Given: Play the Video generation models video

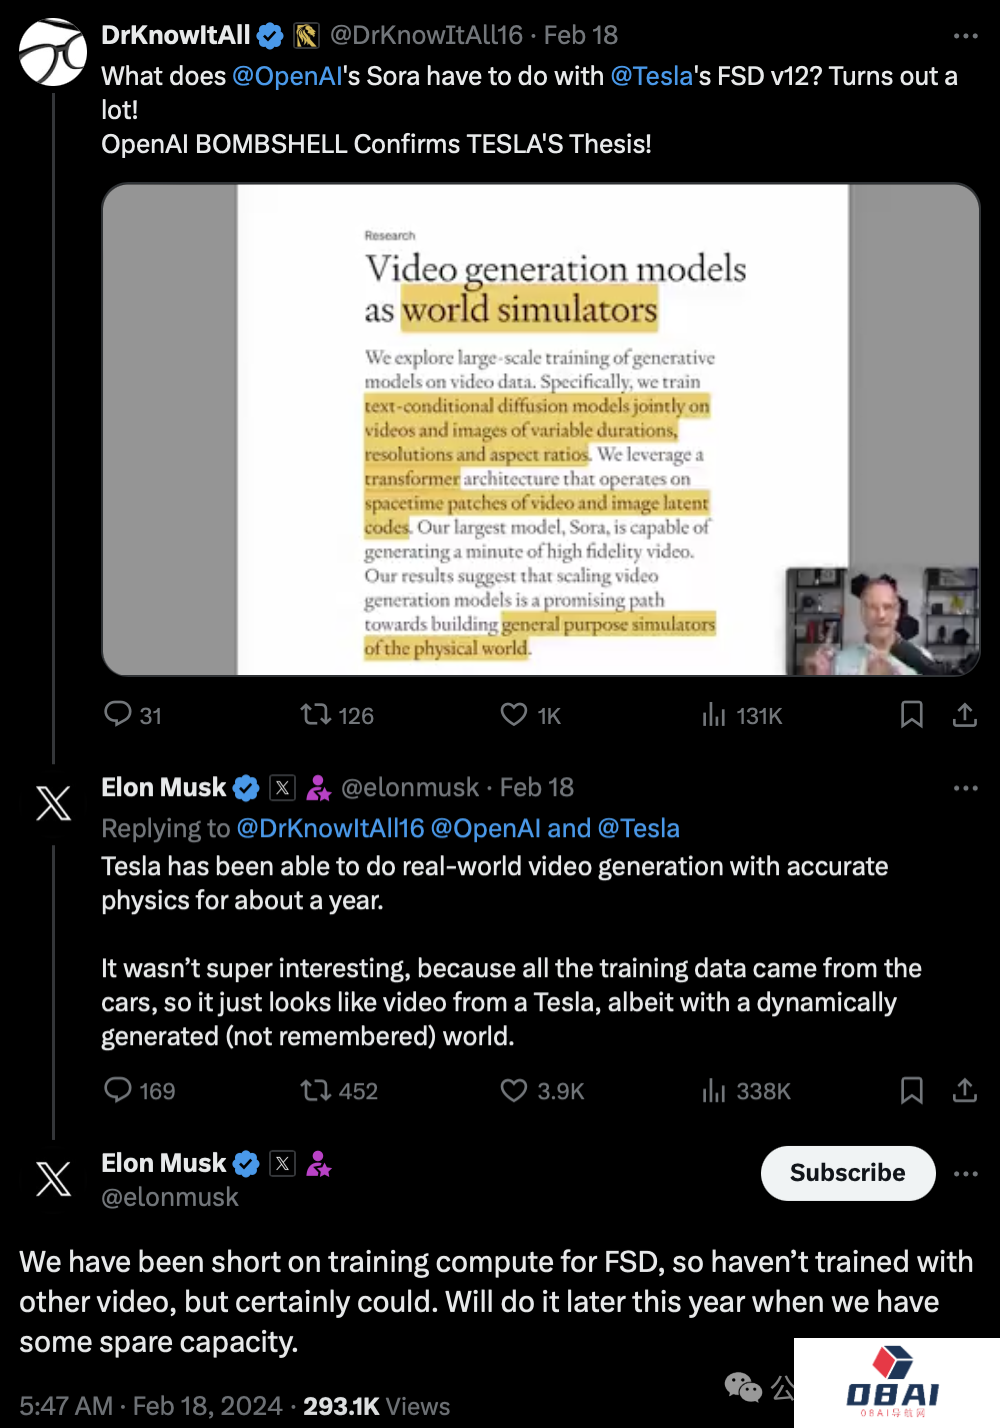Looking at the screenshot, I should pyautogui.click(x=540, y=429).
